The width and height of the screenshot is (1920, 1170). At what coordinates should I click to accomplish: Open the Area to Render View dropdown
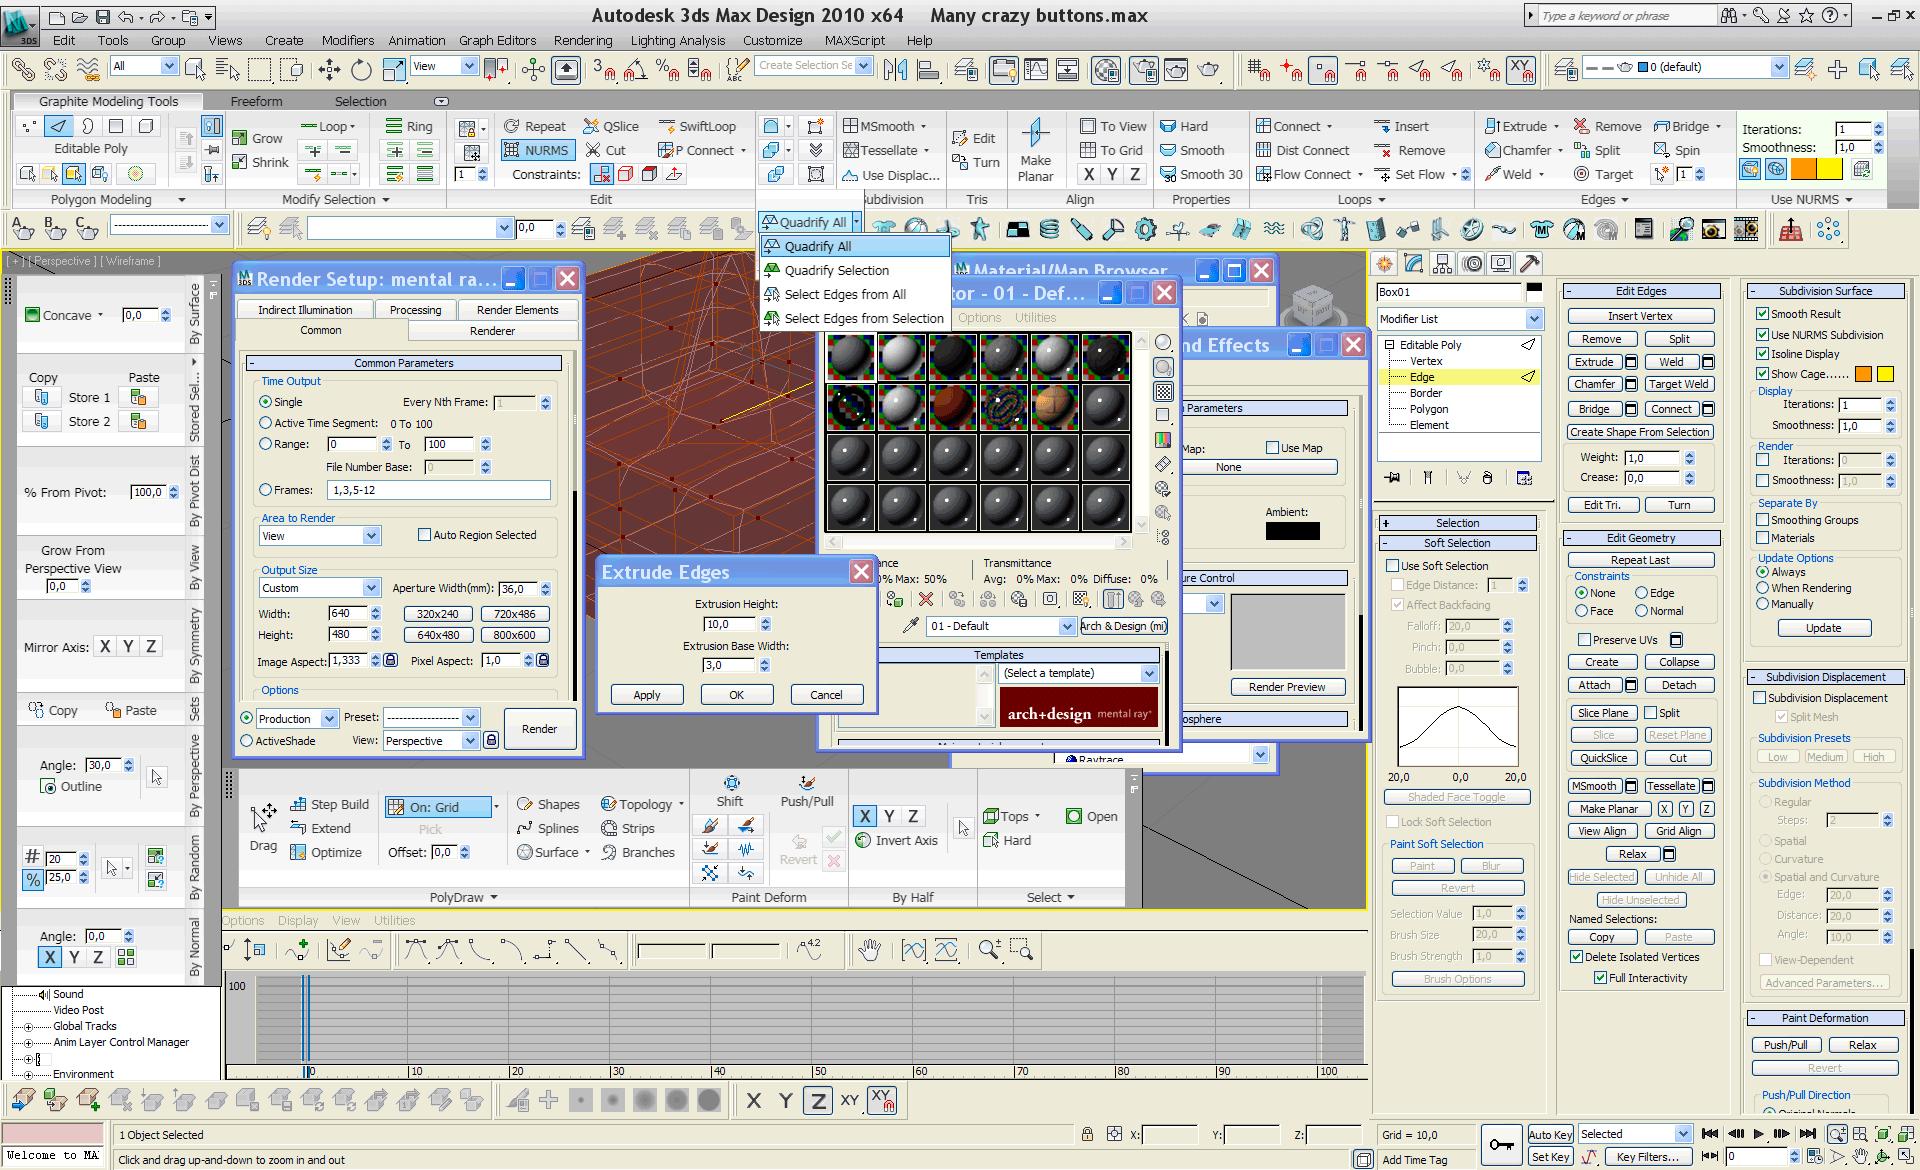(x=371, y=536)
